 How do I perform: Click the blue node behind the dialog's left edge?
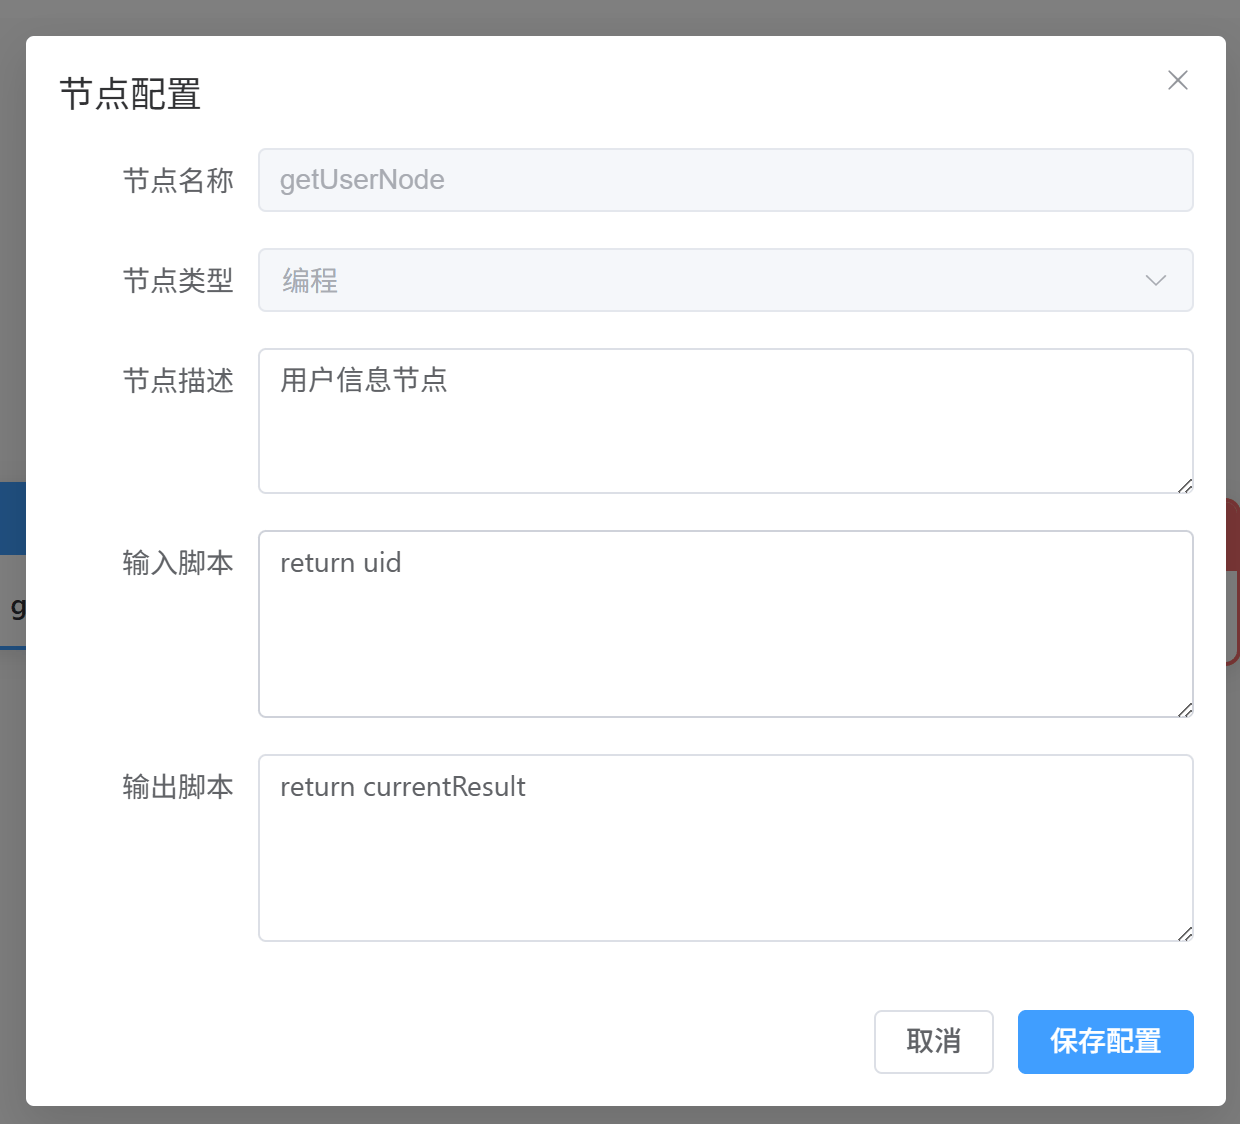12,520
